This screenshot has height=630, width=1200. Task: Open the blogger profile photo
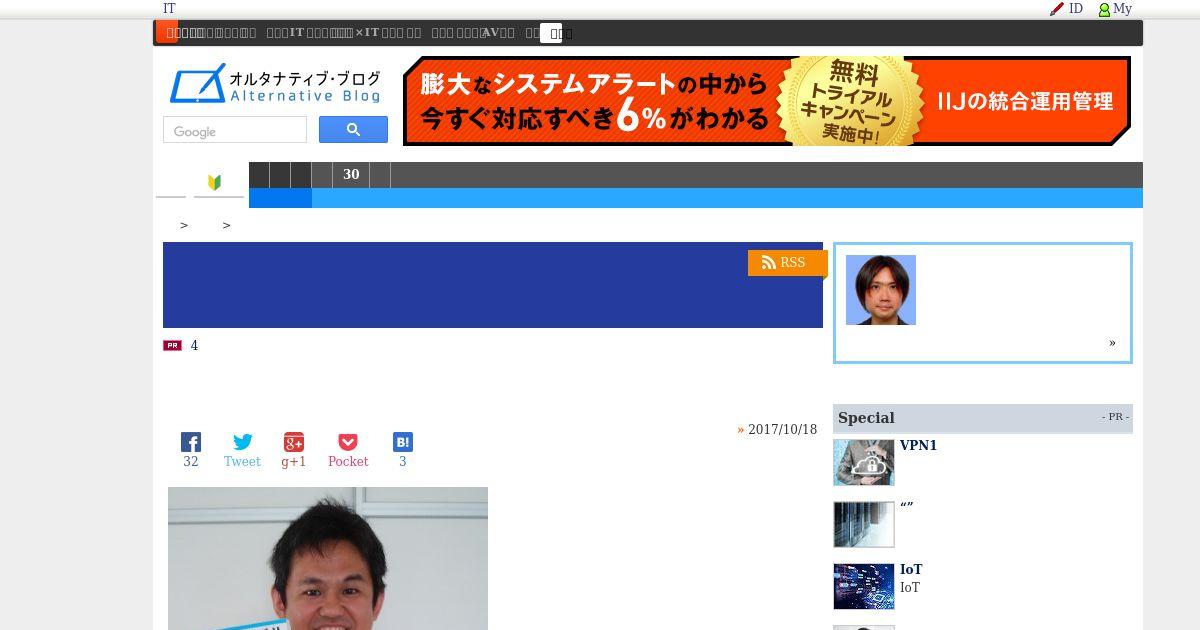pyautogui.click(x=881, y=290)
